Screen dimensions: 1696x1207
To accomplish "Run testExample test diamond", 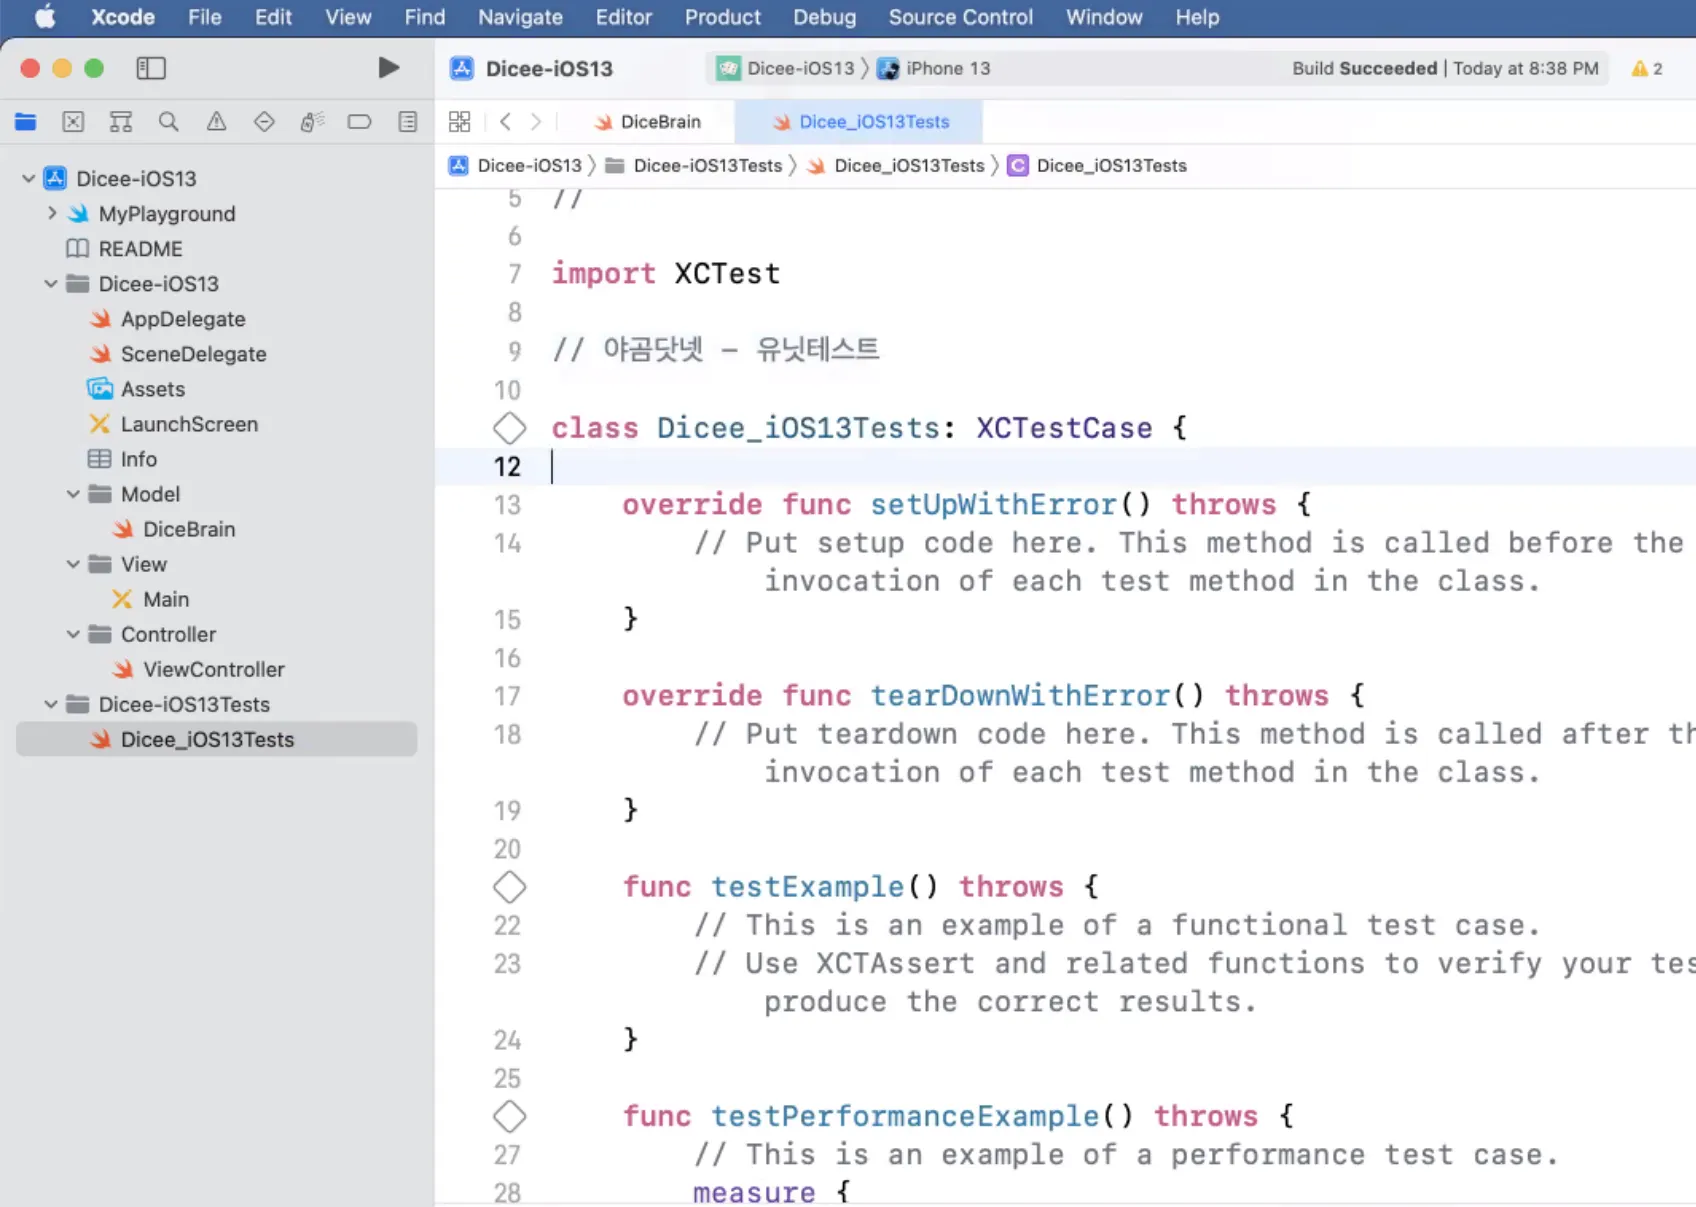I will coord(509,887).
